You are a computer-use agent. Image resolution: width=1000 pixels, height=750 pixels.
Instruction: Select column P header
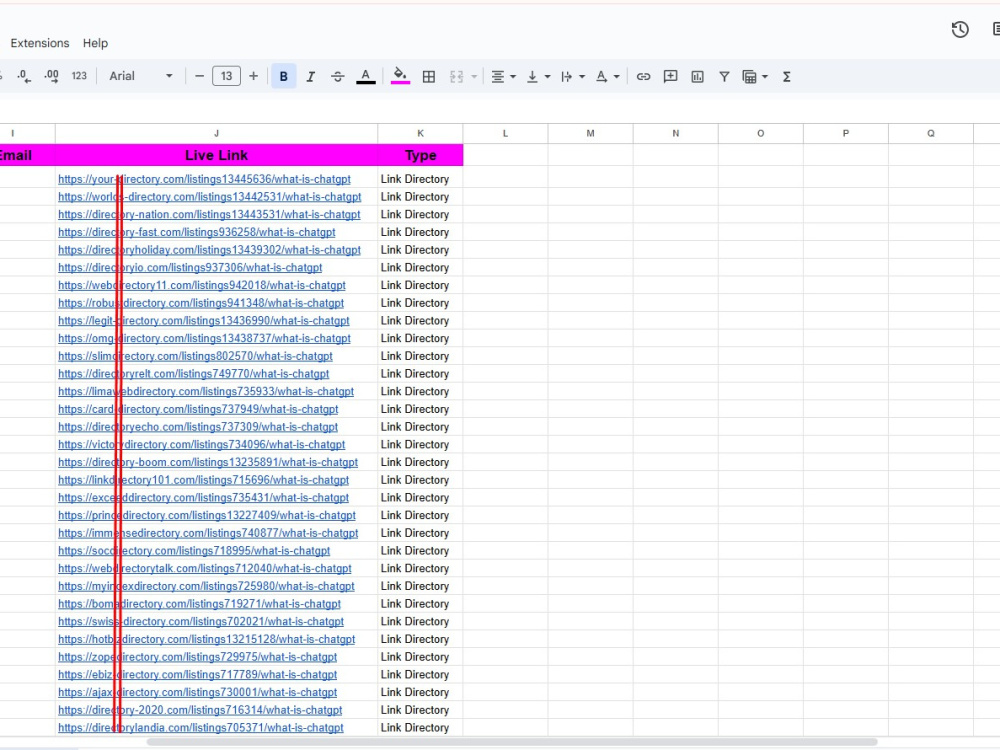846,133
